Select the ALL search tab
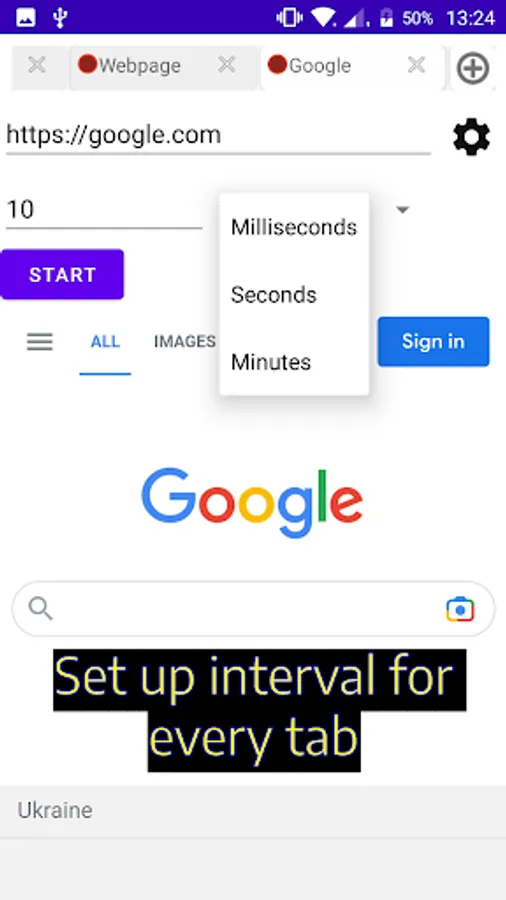Screen dimensions: 506x900 coord(105,342)
